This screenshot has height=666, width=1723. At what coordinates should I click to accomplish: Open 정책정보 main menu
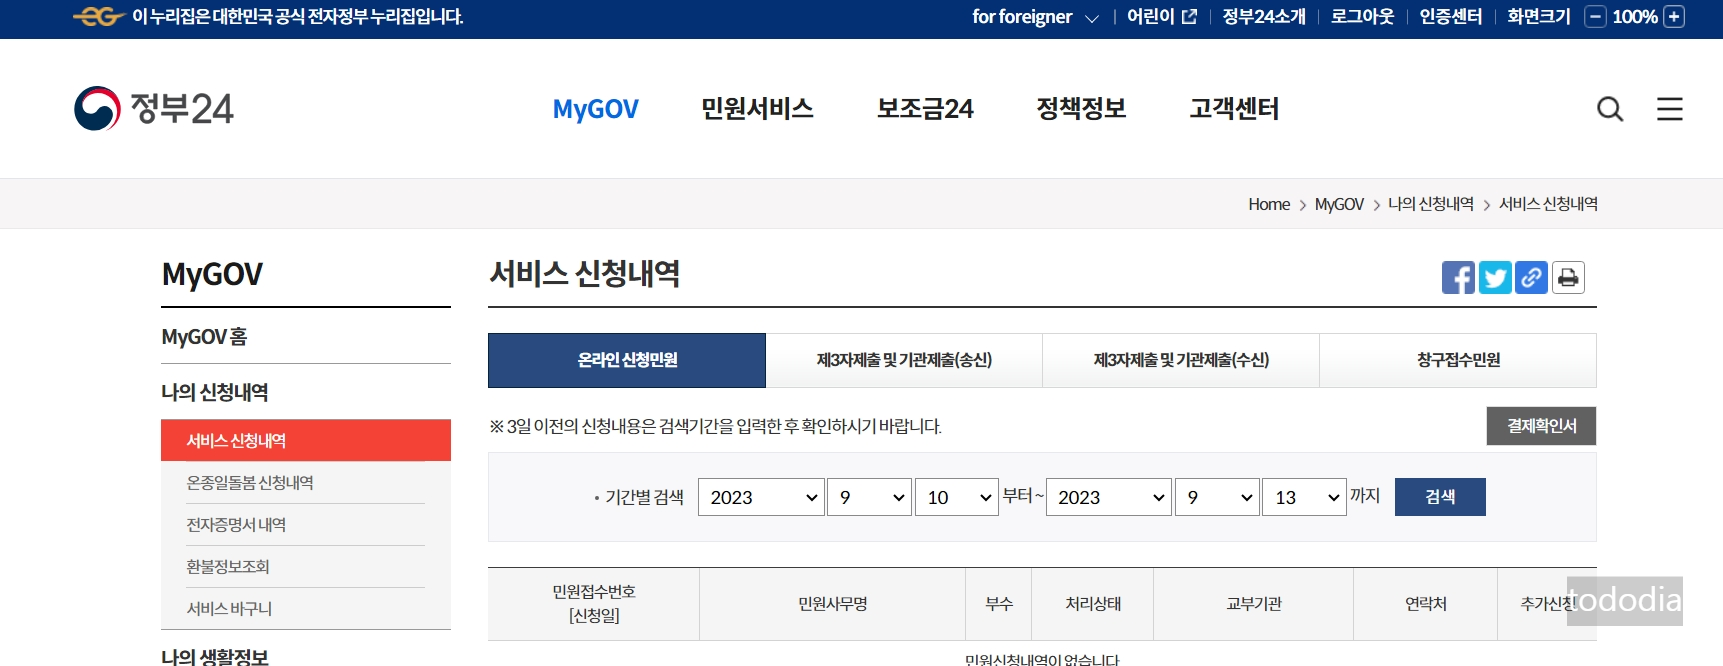1081,109
